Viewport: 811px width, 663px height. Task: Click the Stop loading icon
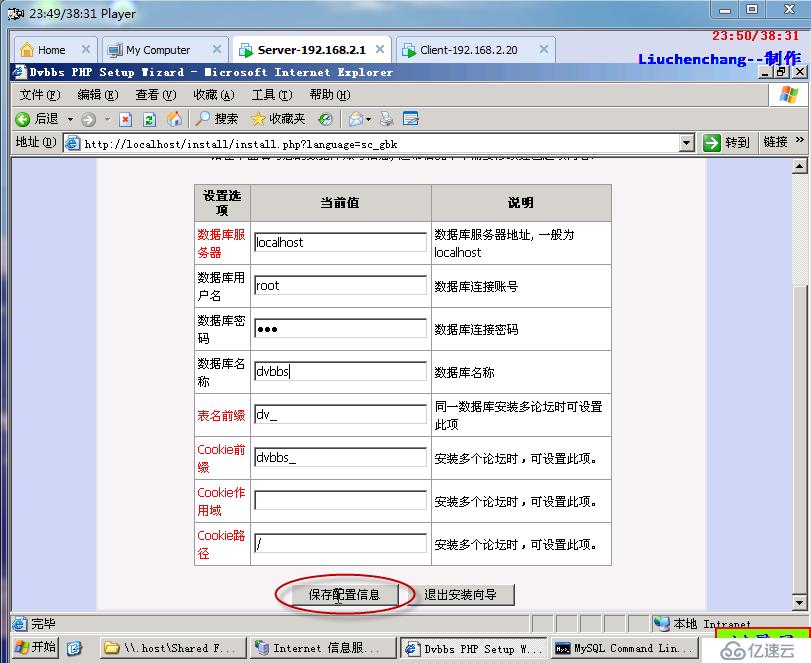click(x=125, y=119)
